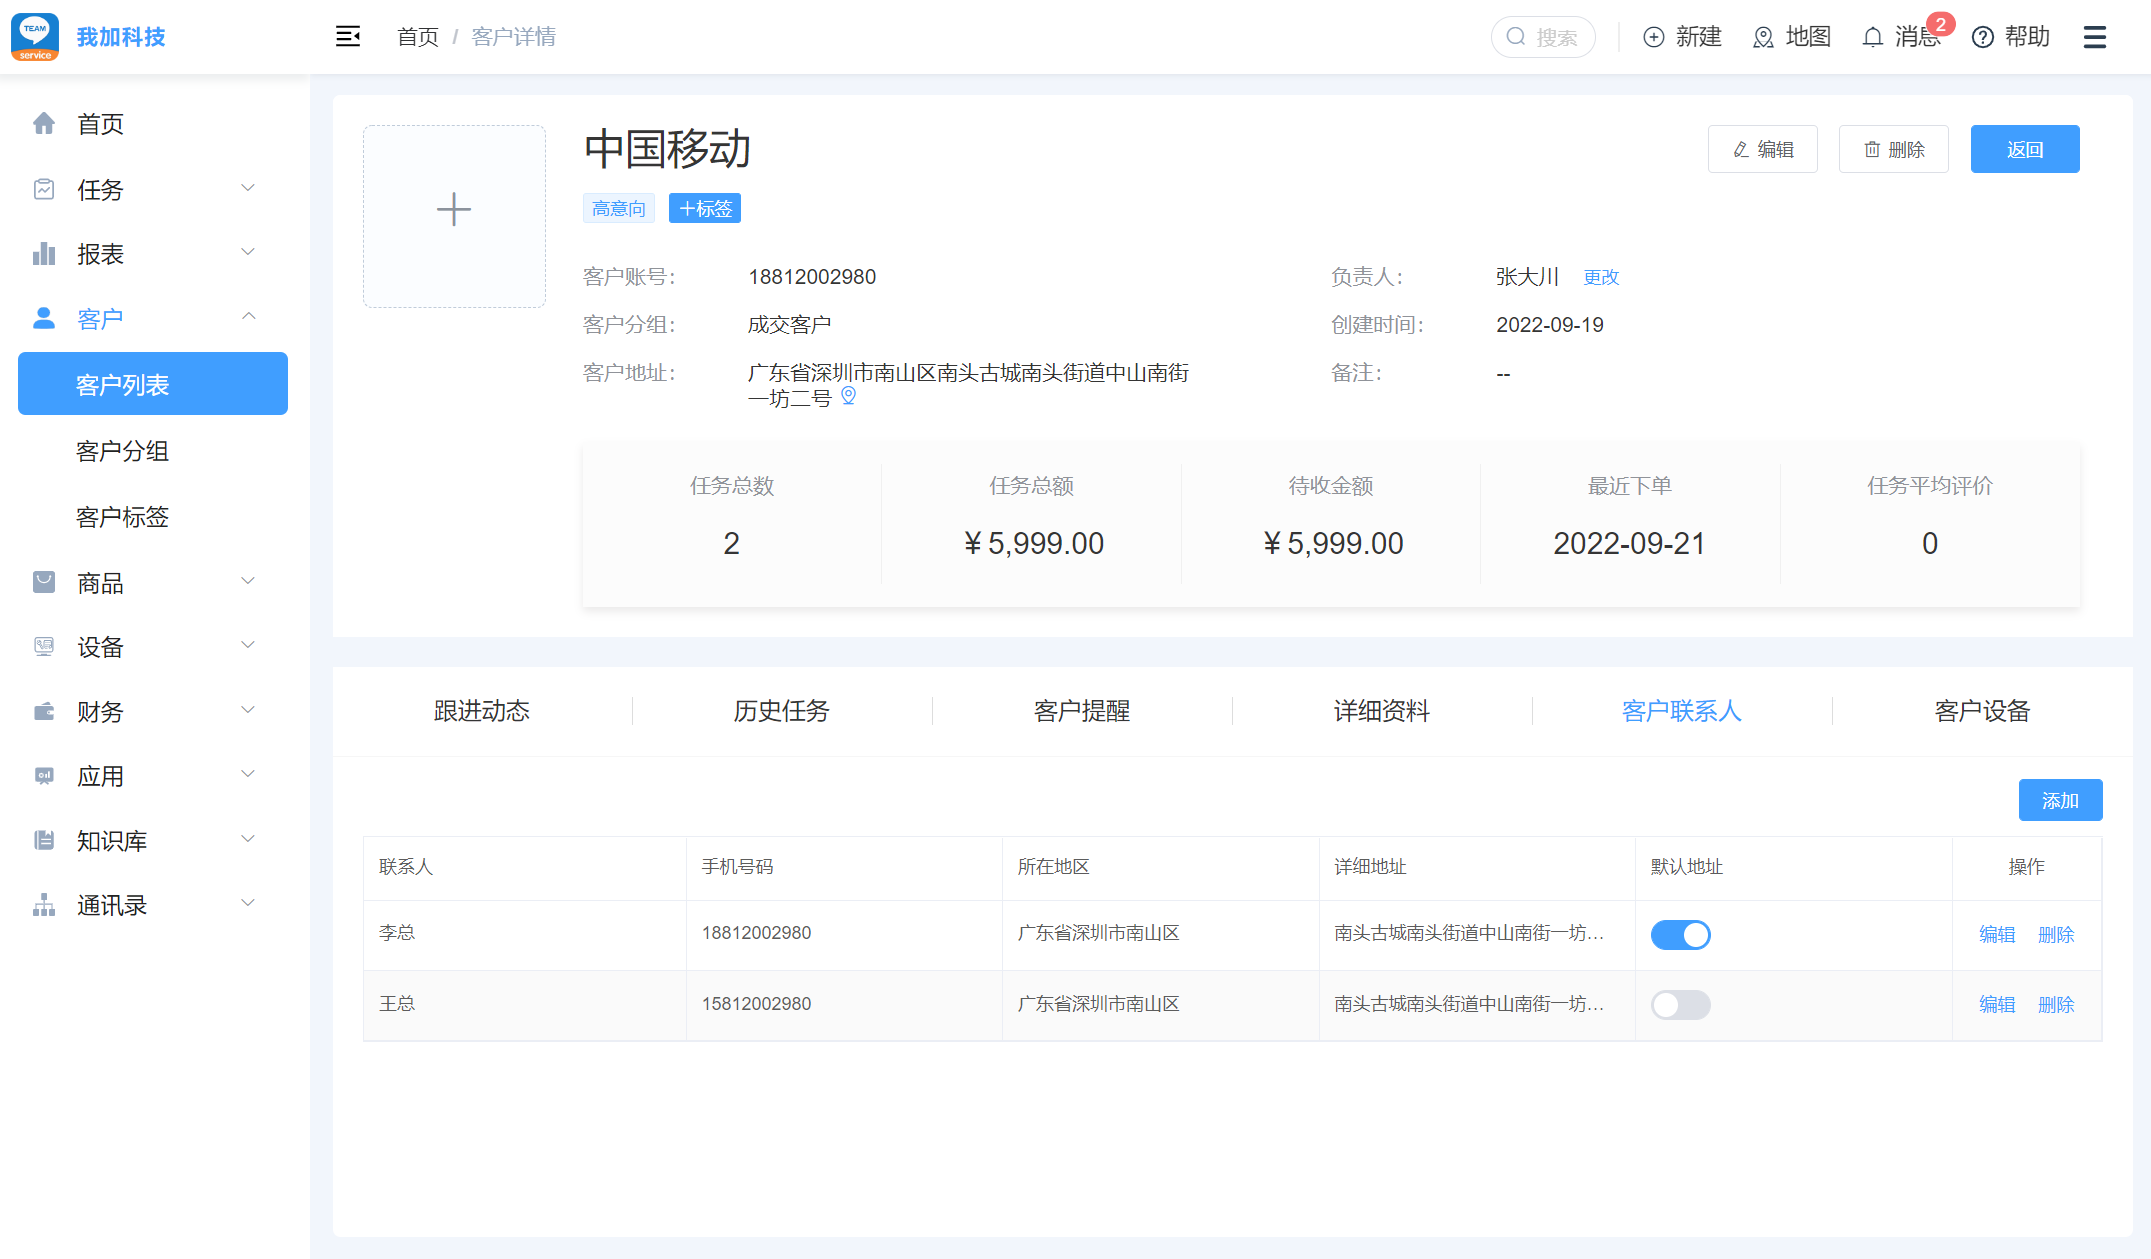The height and width of the screenshot is (1259, 2151).
Task: Click the search input field
Action: click(x=1555, y=37)
